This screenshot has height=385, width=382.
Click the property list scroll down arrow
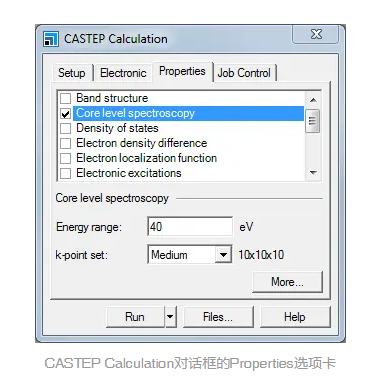(x=313, y=172)
